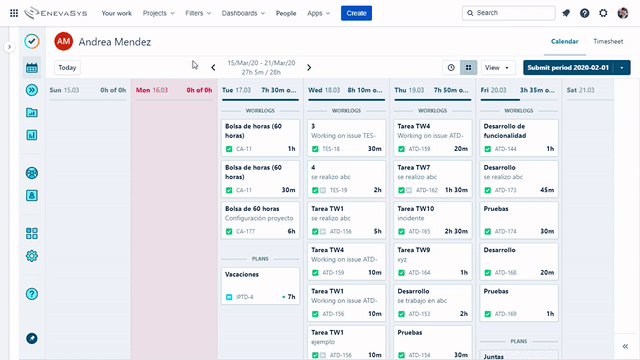Open People menu item
The width and height of the screenshot is (640, 360).
(x=286, y=13)
